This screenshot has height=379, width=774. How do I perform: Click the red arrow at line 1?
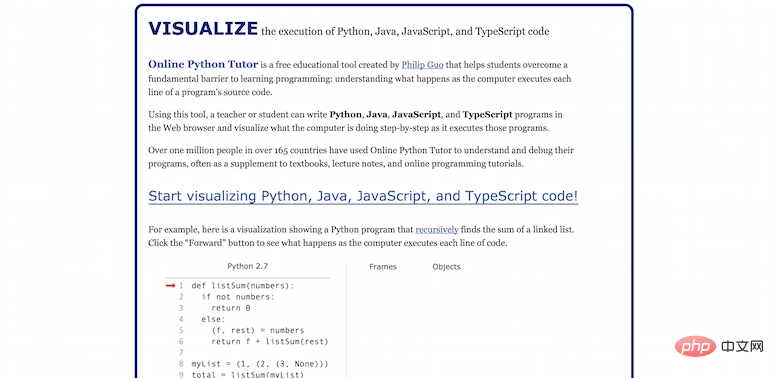tap(170, 285)
